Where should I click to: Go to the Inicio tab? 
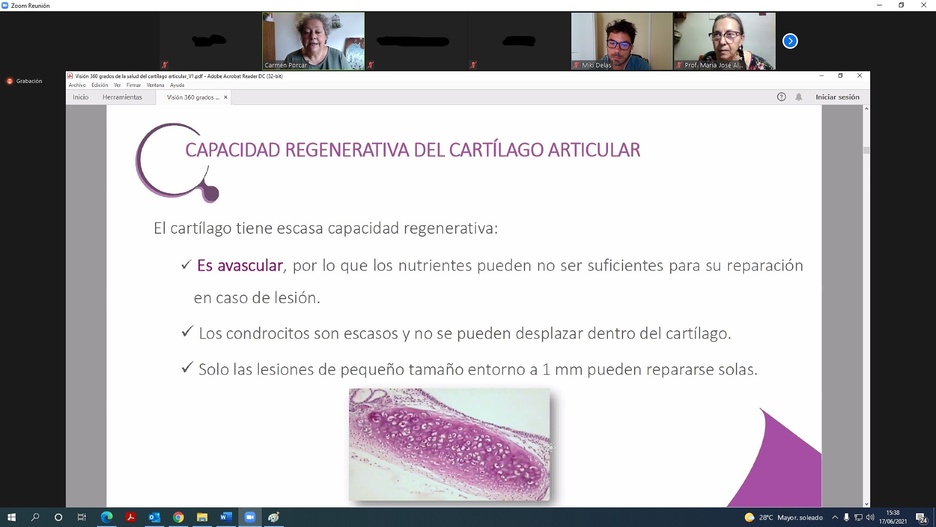coord(80,97)
